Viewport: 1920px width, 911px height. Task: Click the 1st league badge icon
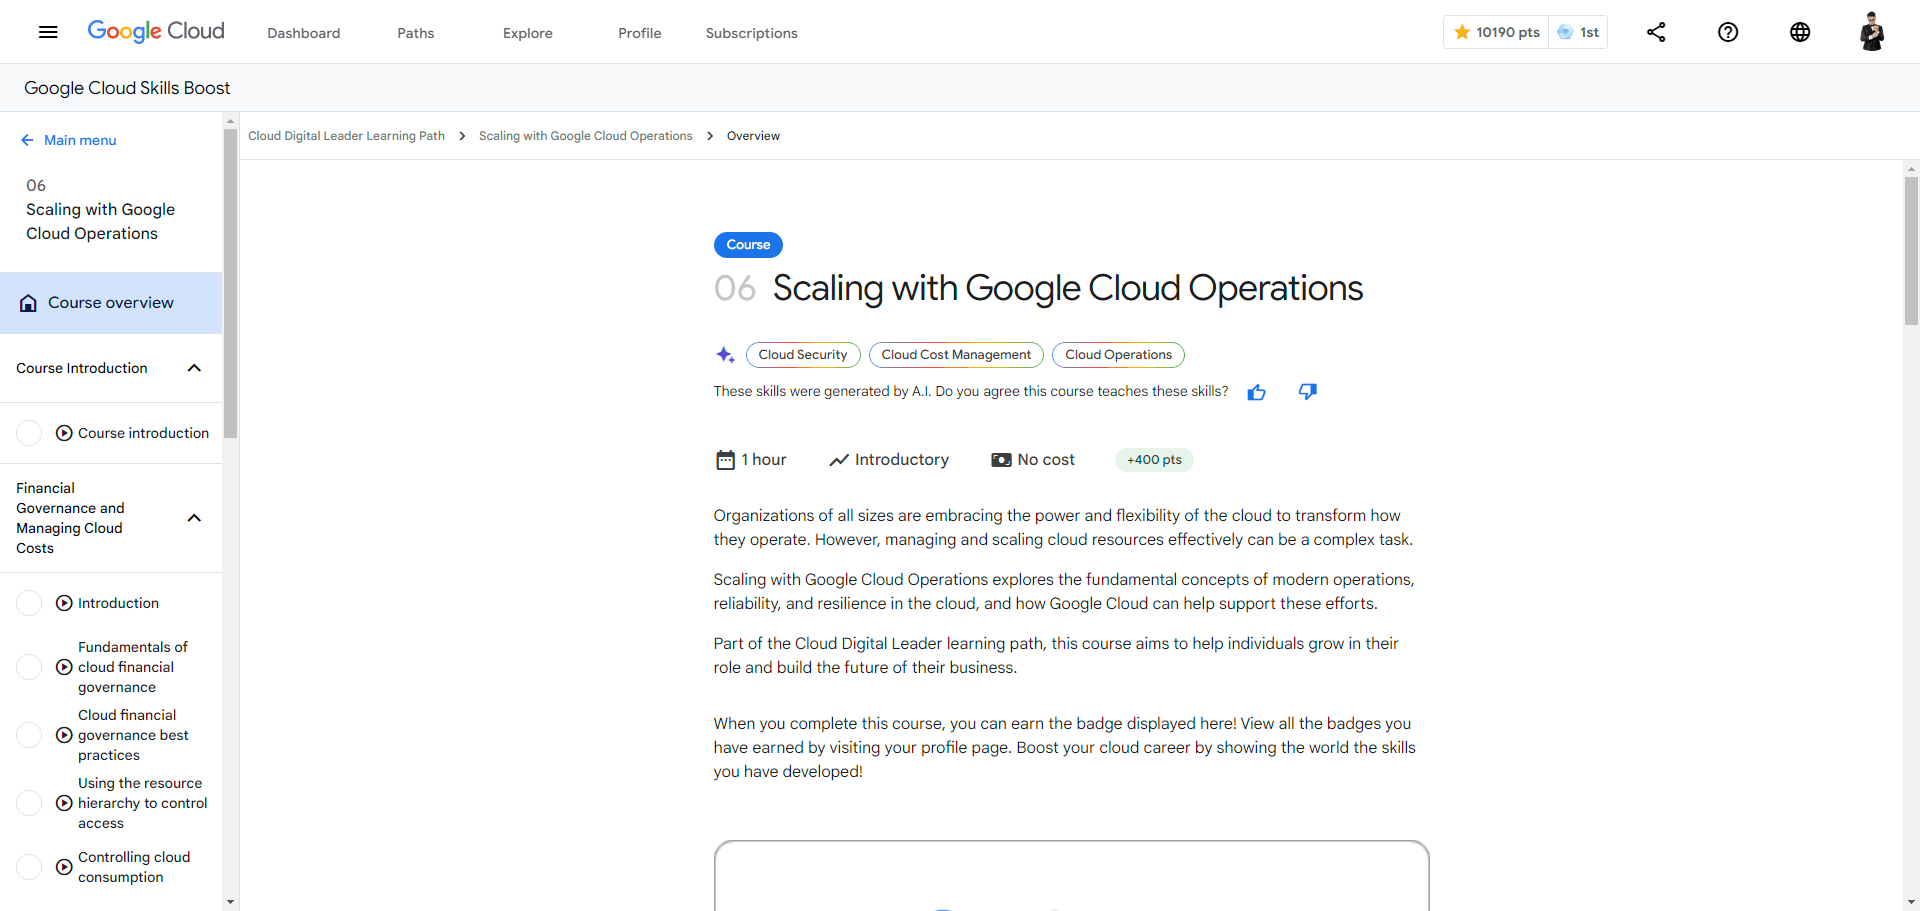(1566, 32)
